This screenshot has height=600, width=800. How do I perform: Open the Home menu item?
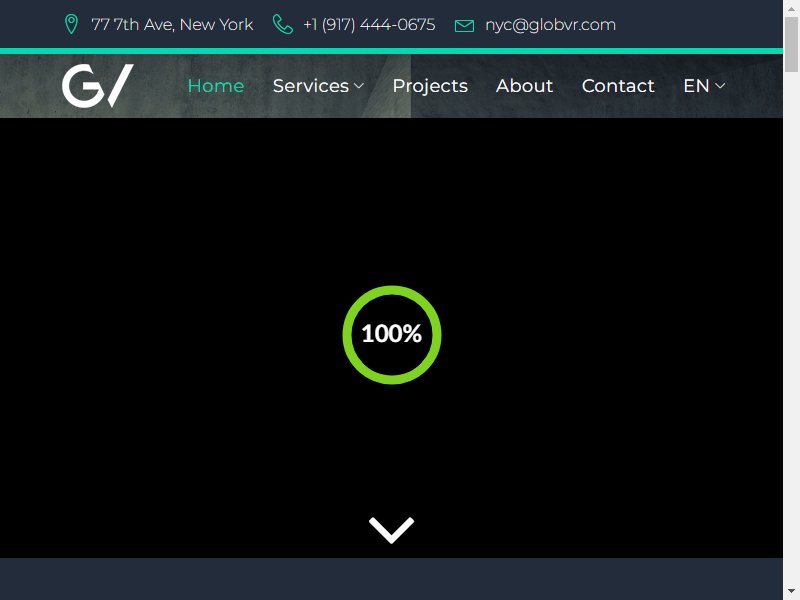tap(216, 86)
